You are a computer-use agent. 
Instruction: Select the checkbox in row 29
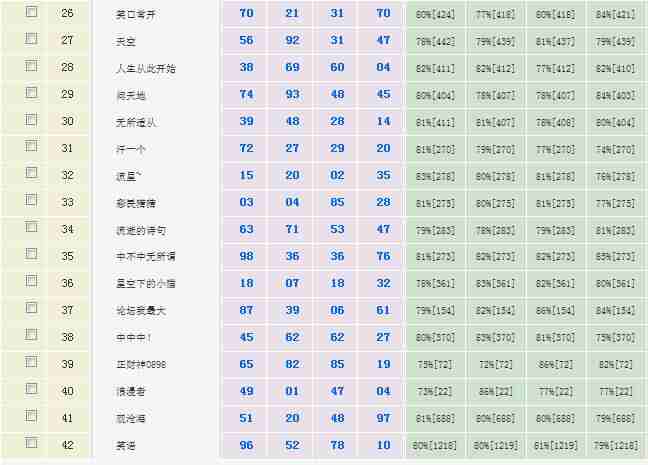(x=31, y=94)
